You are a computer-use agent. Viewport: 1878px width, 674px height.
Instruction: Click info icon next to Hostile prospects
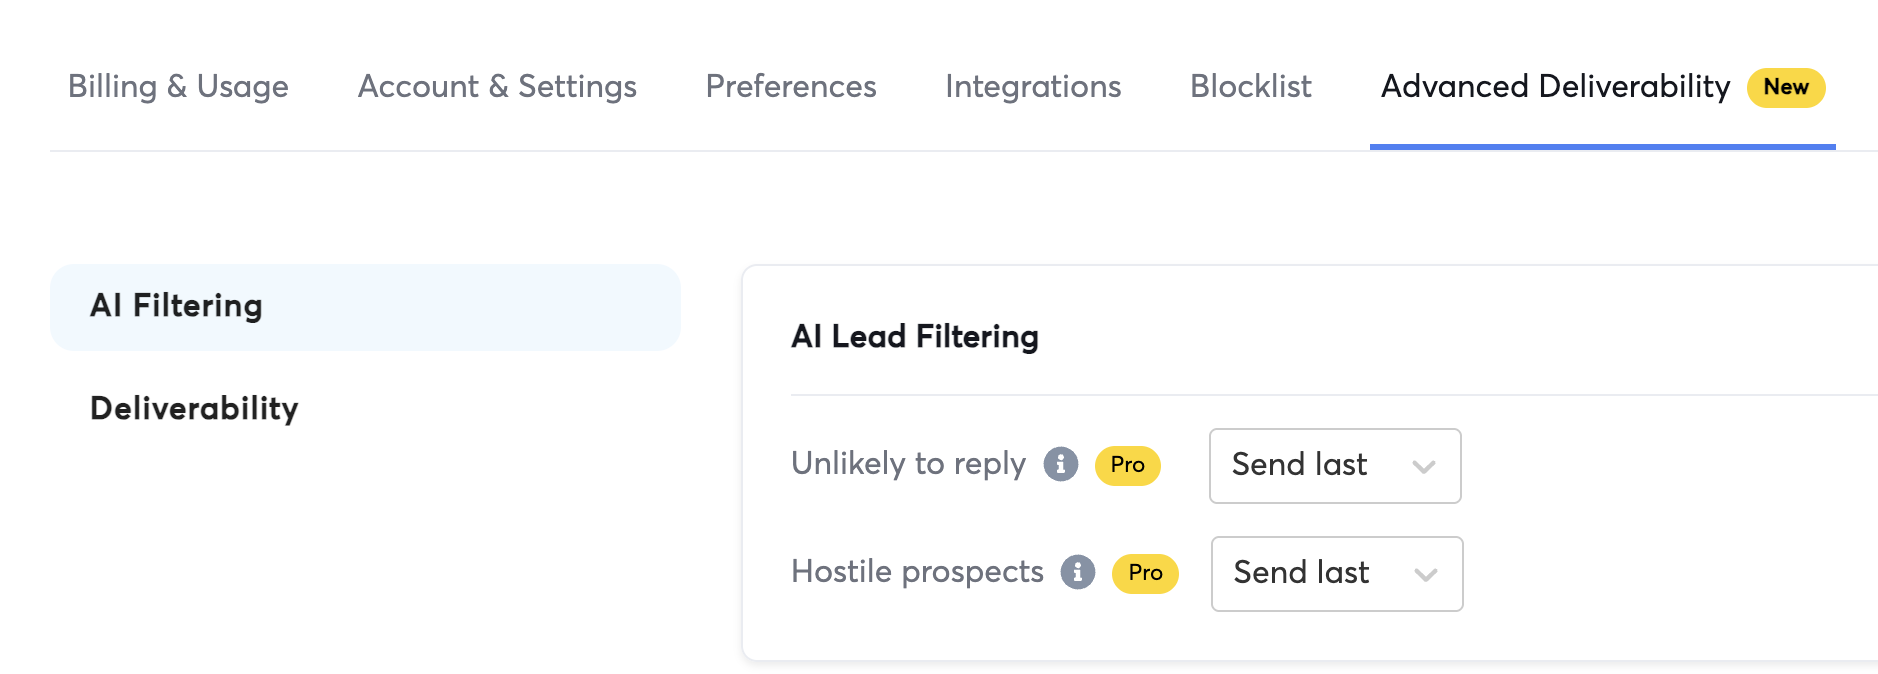click(x=1078, y=572)
